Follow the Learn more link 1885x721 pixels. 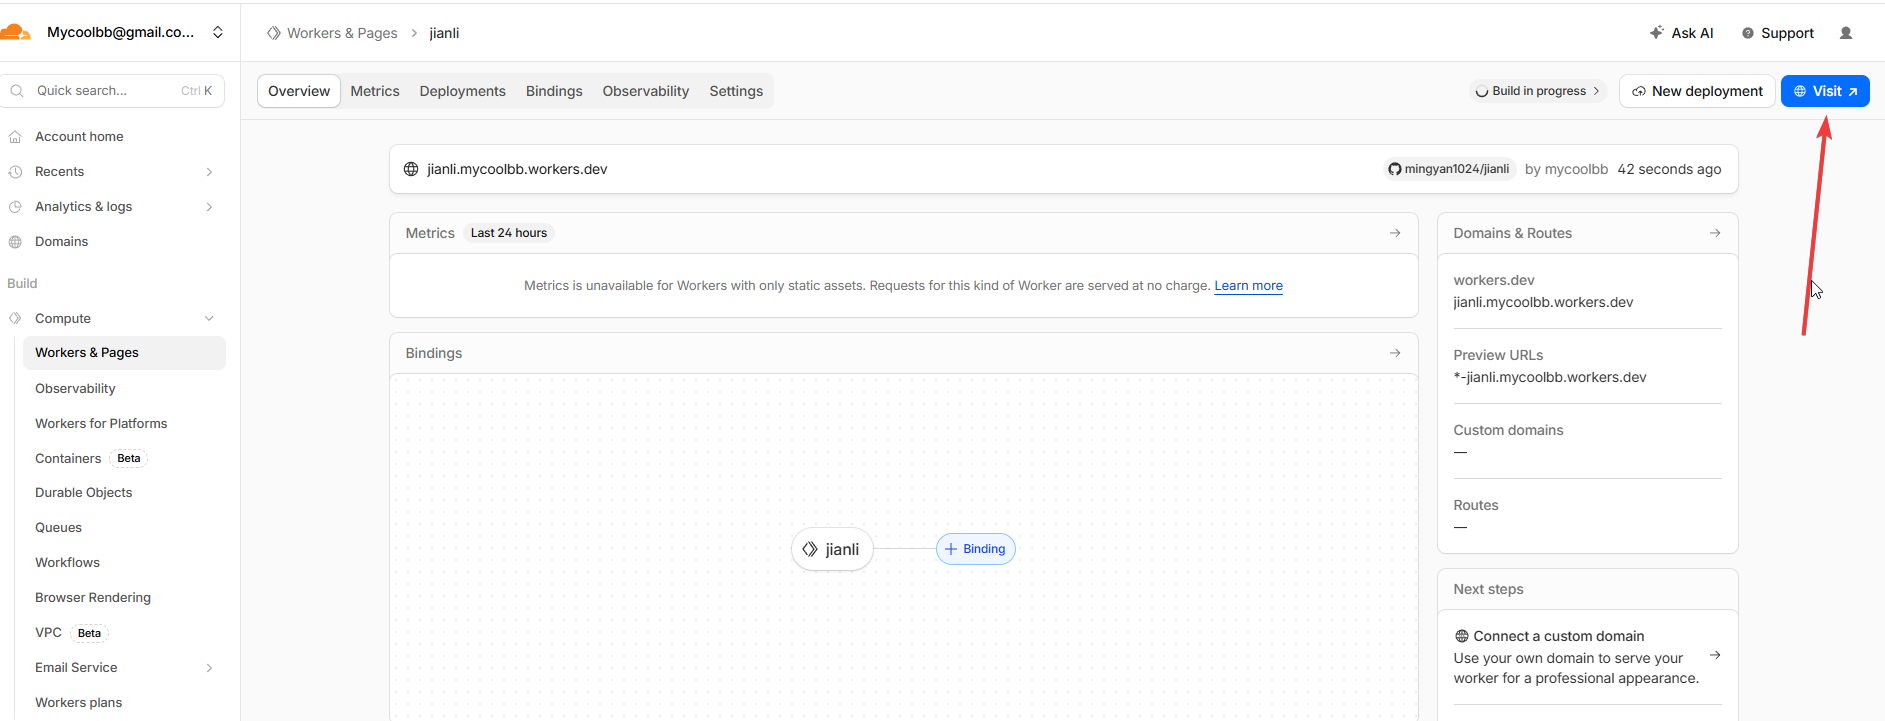pos(1248,286)
